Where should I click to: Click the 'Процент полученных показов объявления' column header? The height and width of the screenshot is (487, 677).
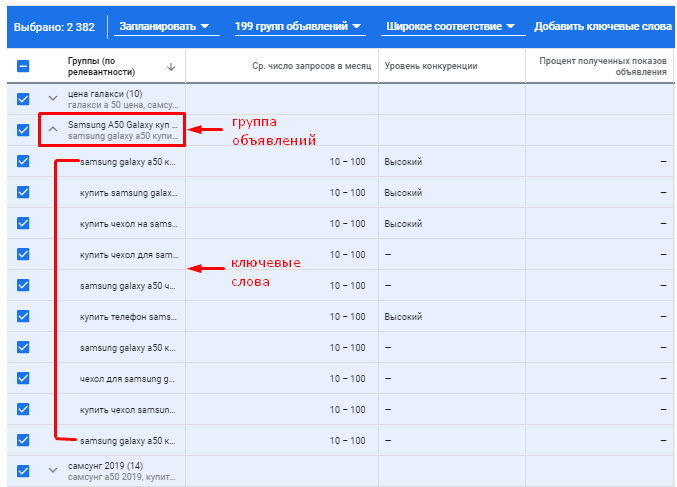pos(602,67)
